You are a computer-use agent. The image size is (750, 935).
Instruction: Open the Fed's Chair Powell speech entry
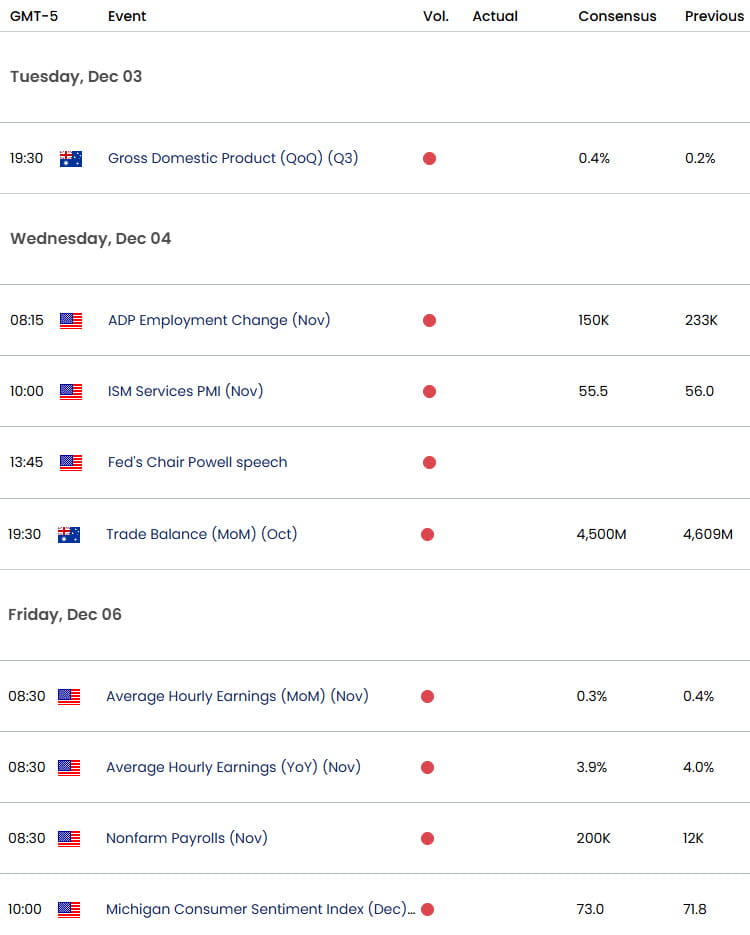pyautogui.click(x=197, y=463)
